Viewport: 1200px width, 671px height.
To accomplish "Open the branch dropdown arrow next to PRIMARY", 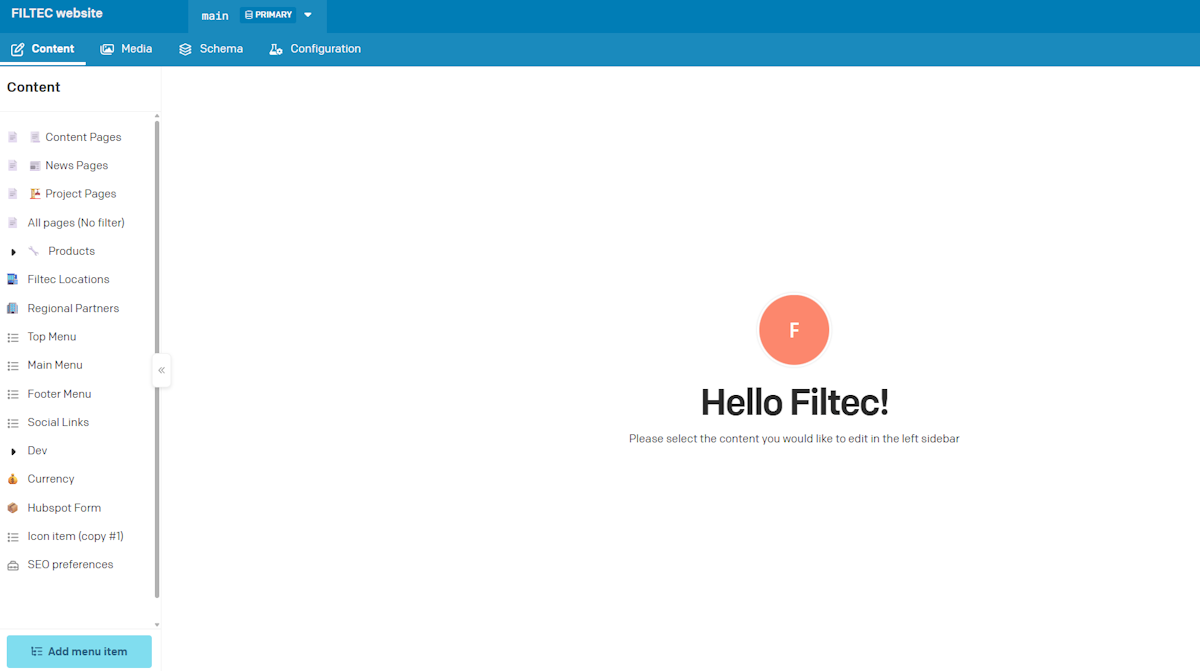I will (x=308, y=15).
